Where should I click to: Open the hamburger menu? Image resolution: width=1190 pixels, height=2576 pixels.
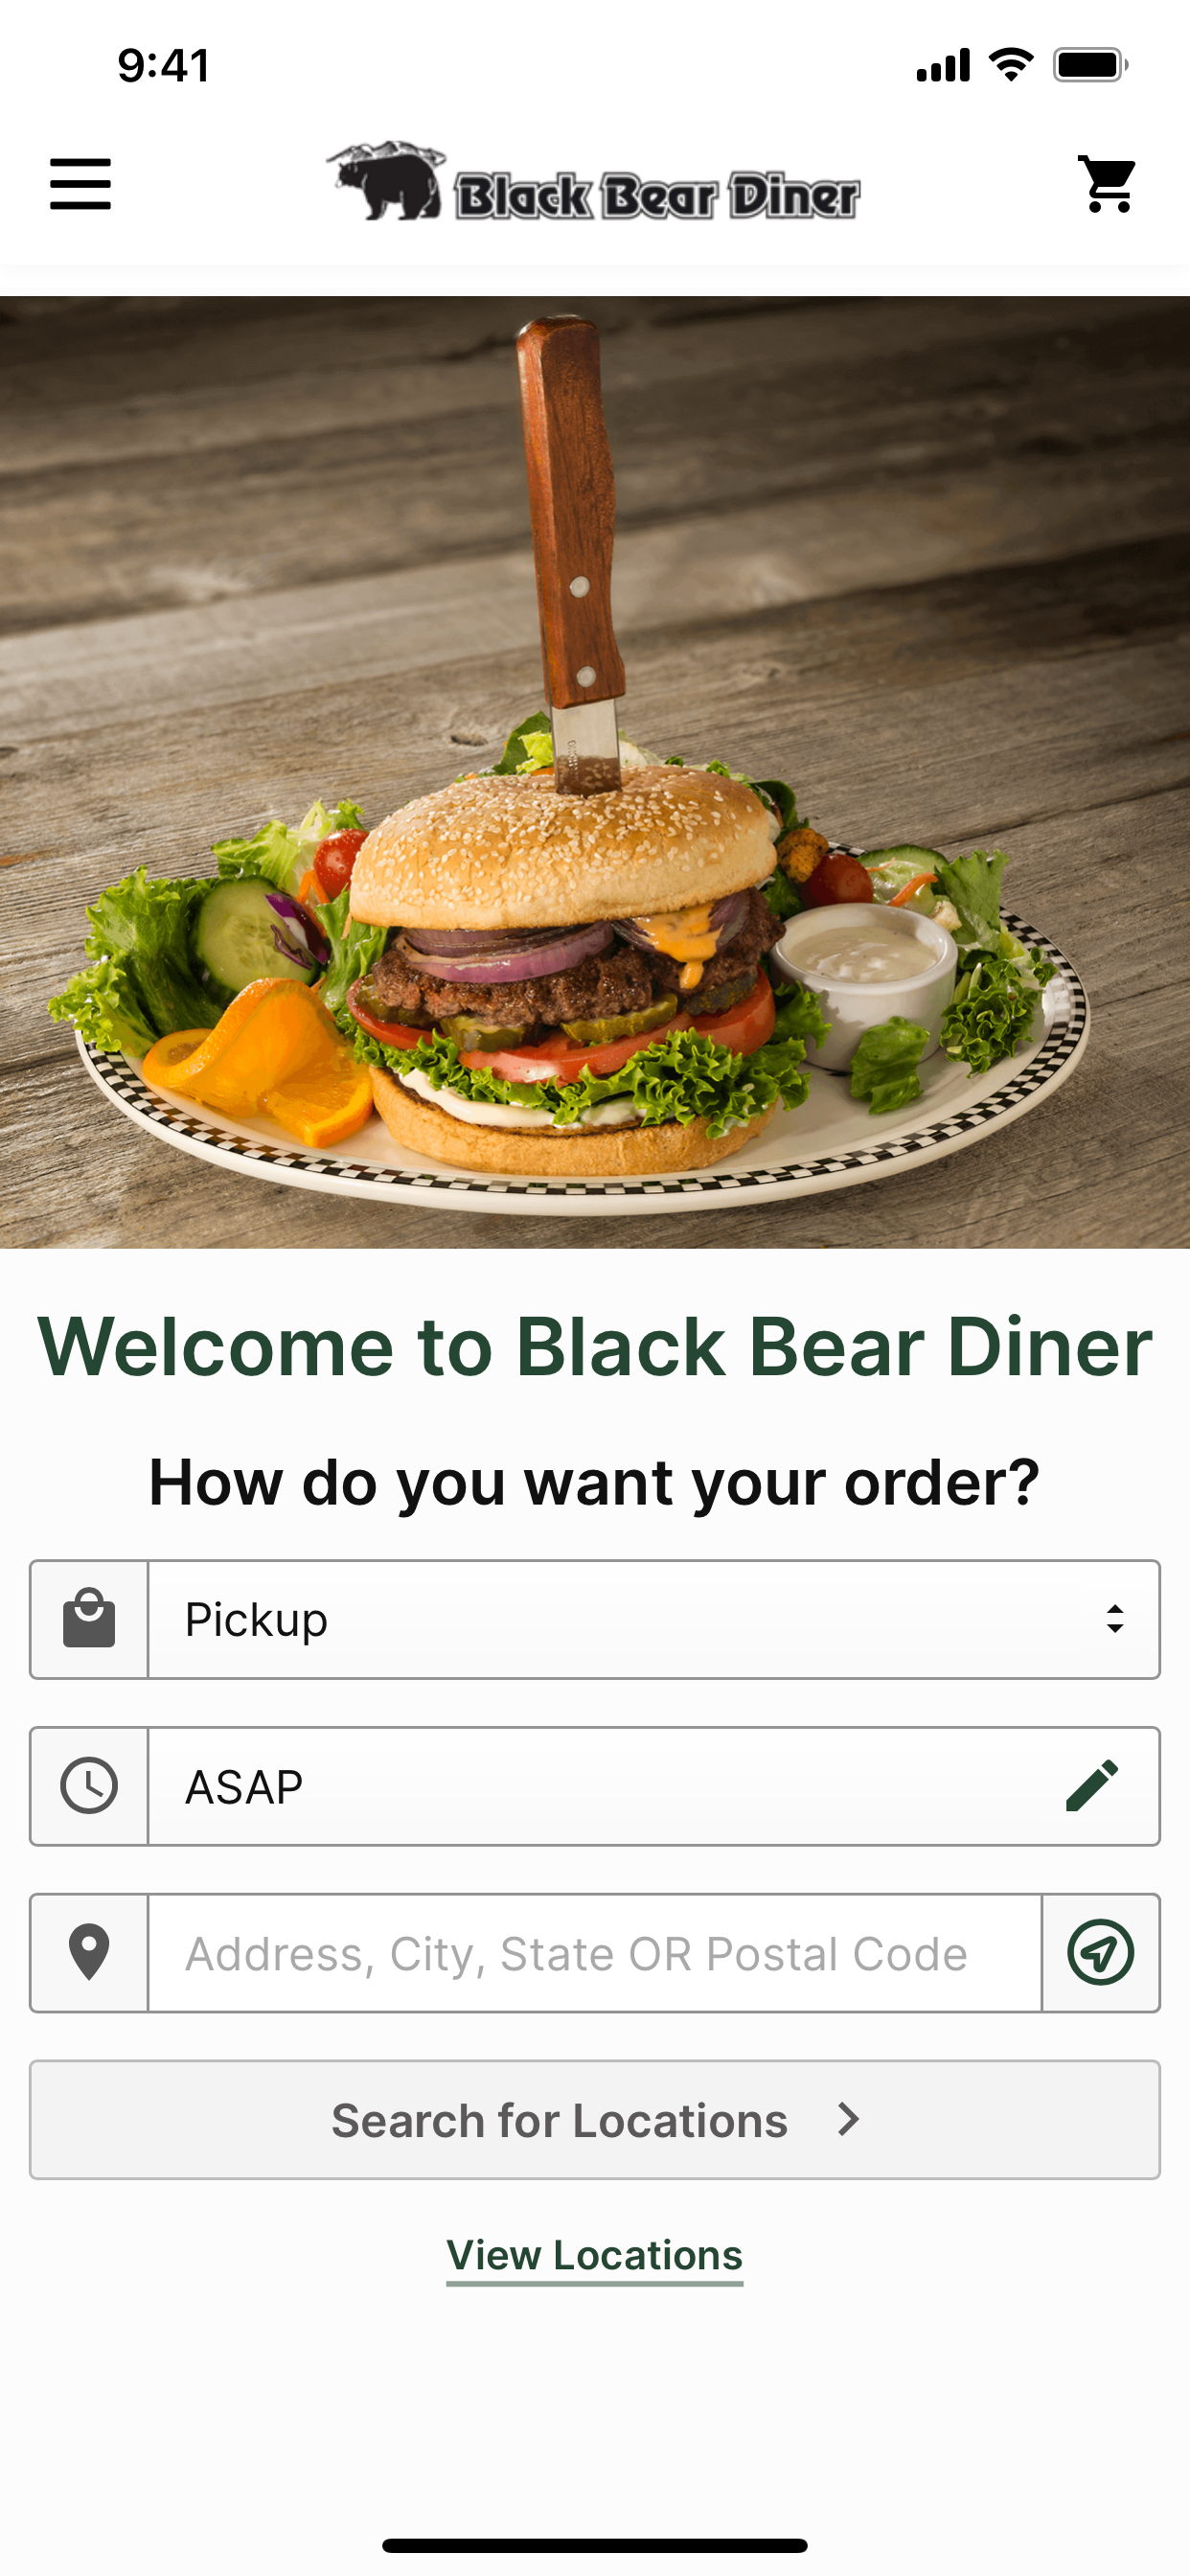[80, 184]
